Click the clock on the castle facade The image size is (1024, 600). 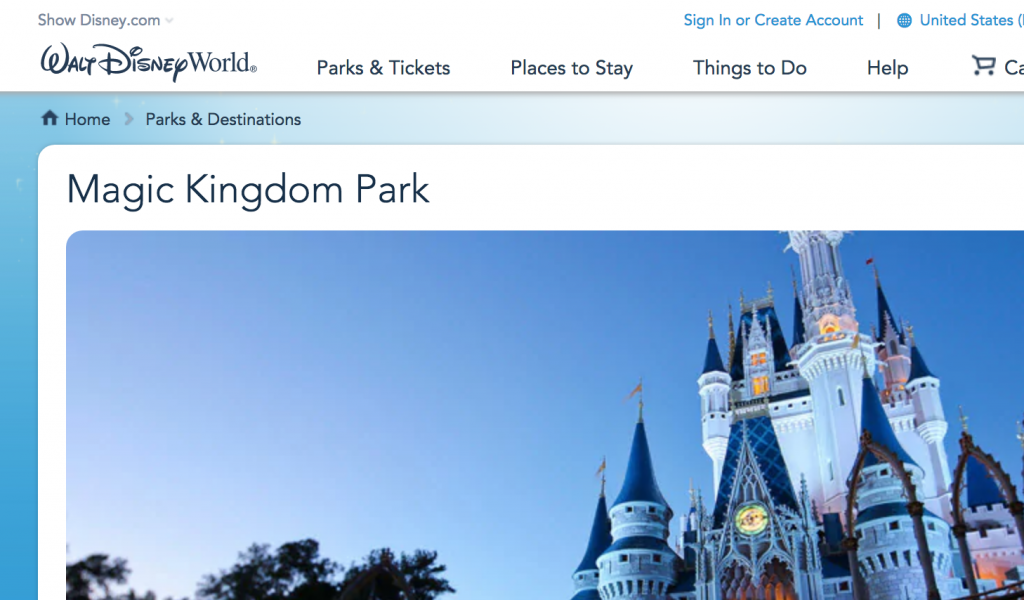[751, 520]
